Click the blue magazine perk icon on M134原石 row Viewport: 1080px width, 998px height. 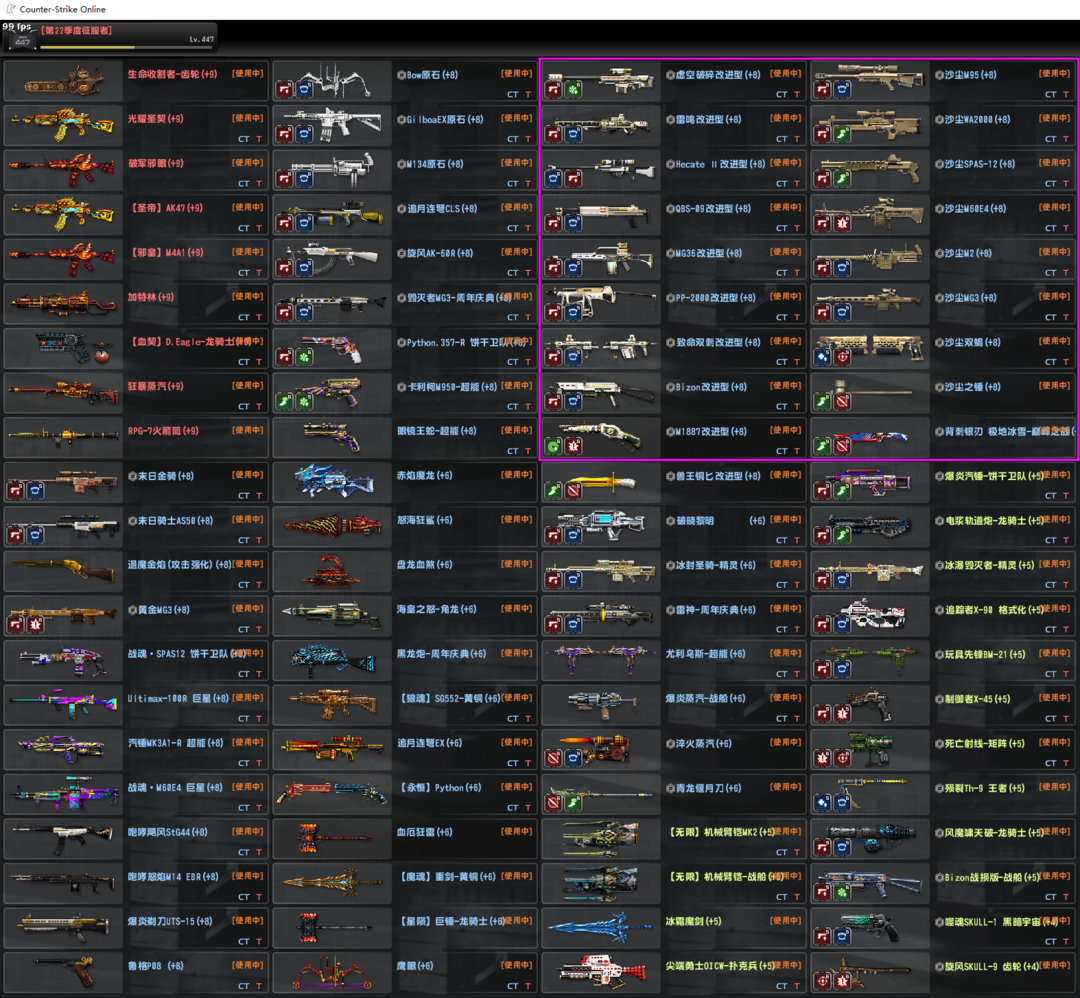304,178
